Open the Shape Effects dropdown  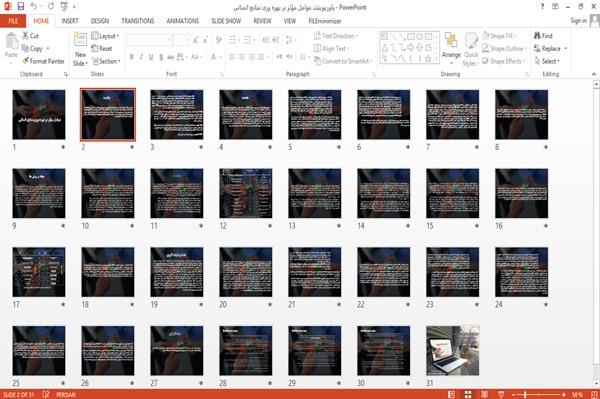[504, 61]
